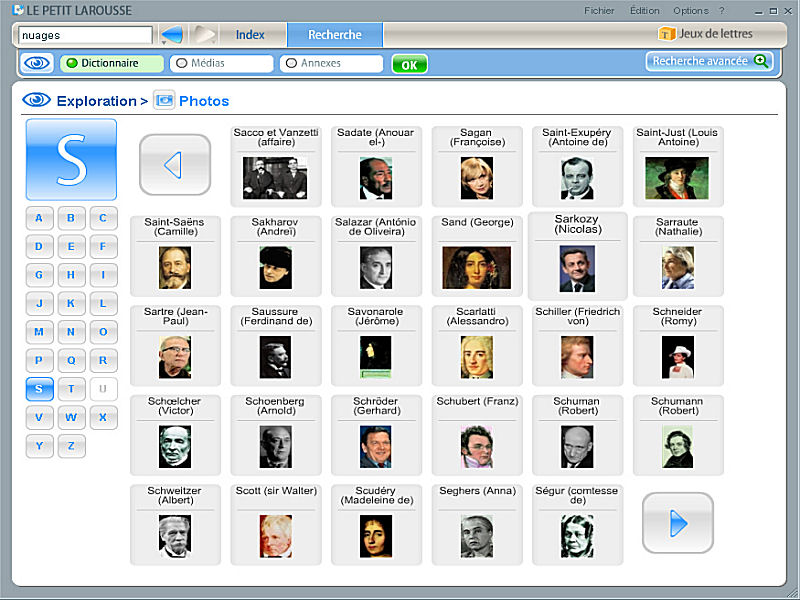
Task: Select letter G in alphabet grid
Action: tap(39, 275)
